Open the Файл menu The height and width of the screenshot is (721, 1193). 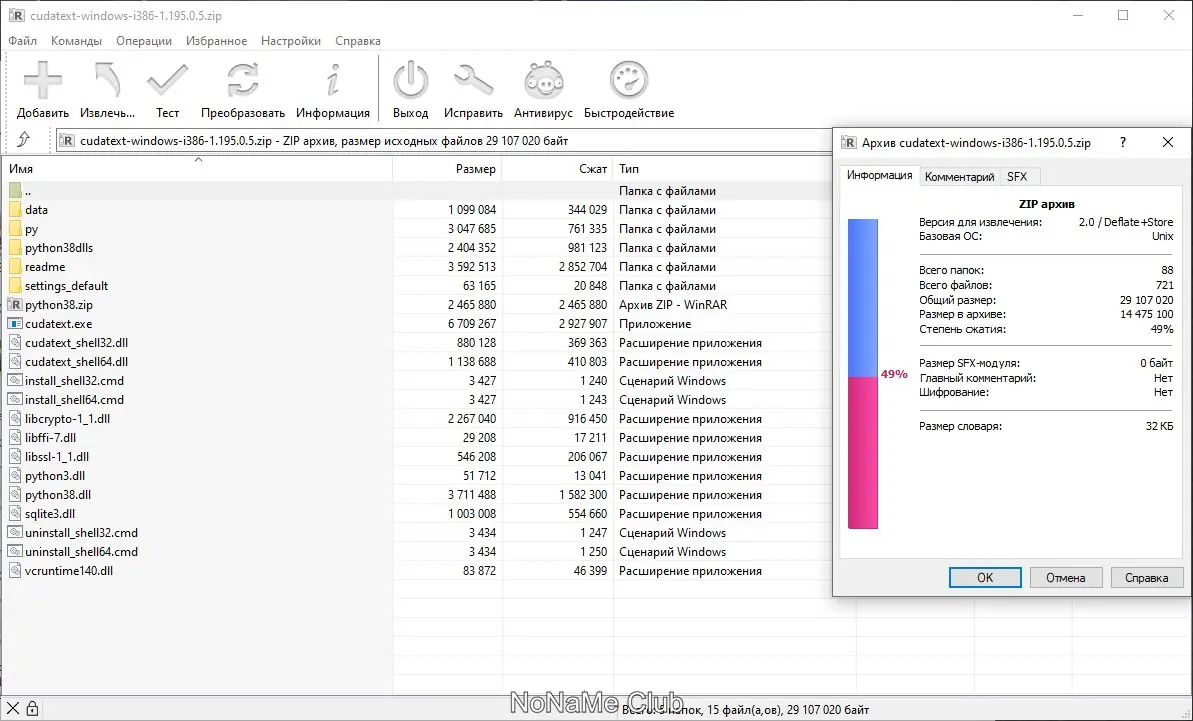click(x=23, y=41)
